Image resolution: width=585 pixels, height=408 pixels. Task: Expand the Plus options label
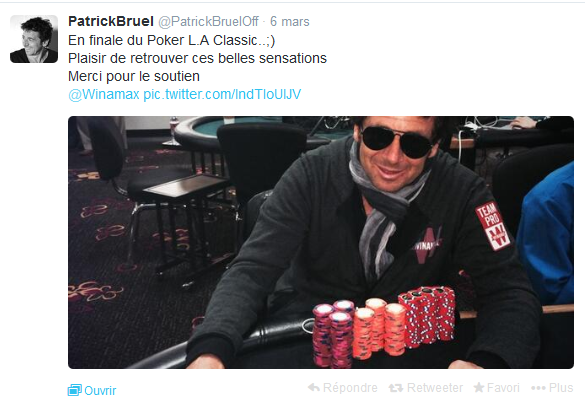click(x=561, y=388)
